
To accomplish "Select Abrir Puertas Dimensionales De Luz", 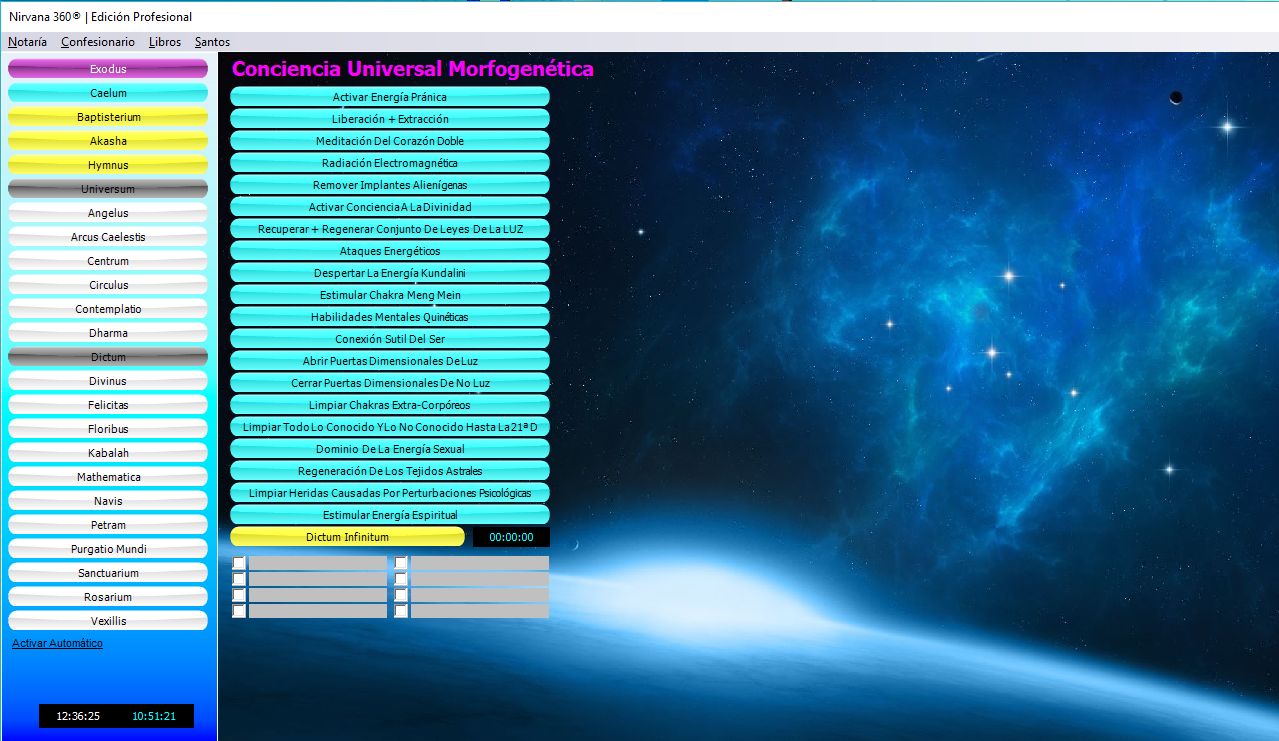I will pyautogui.click(x=390, y=361).
